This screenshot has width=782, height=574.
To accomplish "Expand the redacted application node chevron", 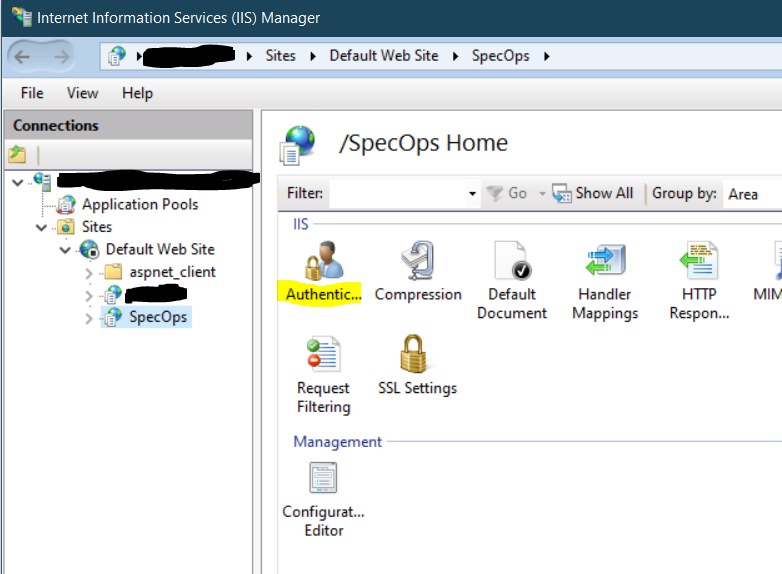I will (x=89, y=296).
